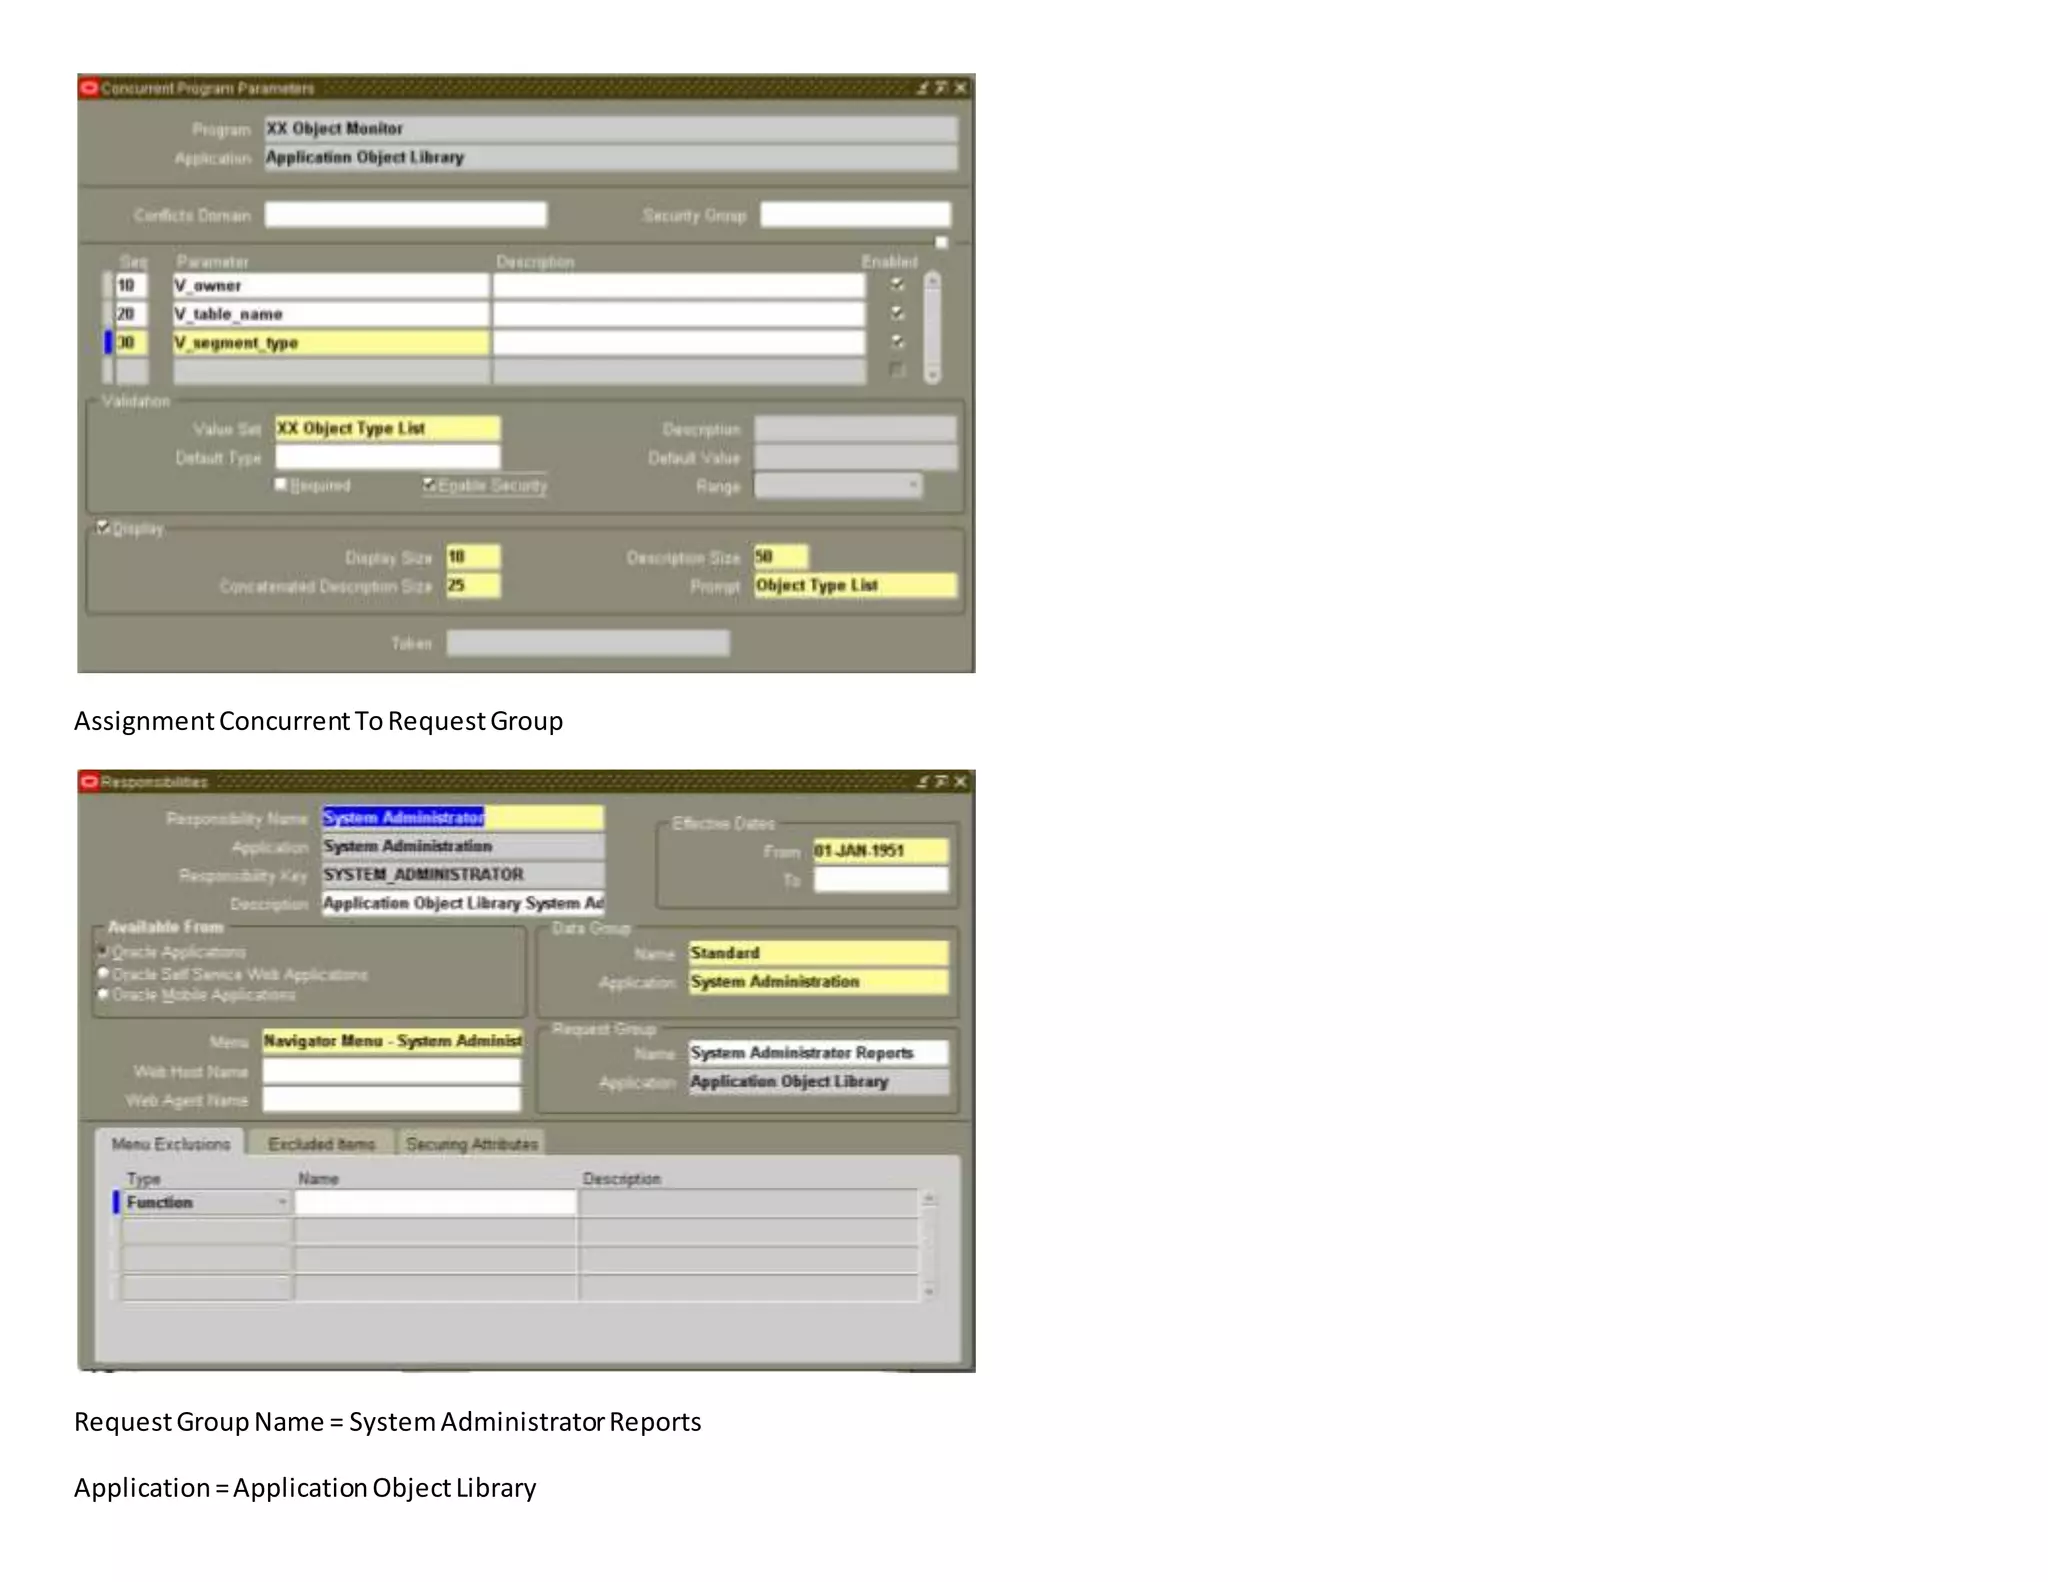Viewport: 2048px width, 1582px height.
Task: Toggle Enabled checkbox for V_table_name parameter
Action: [x=897, y=313]
